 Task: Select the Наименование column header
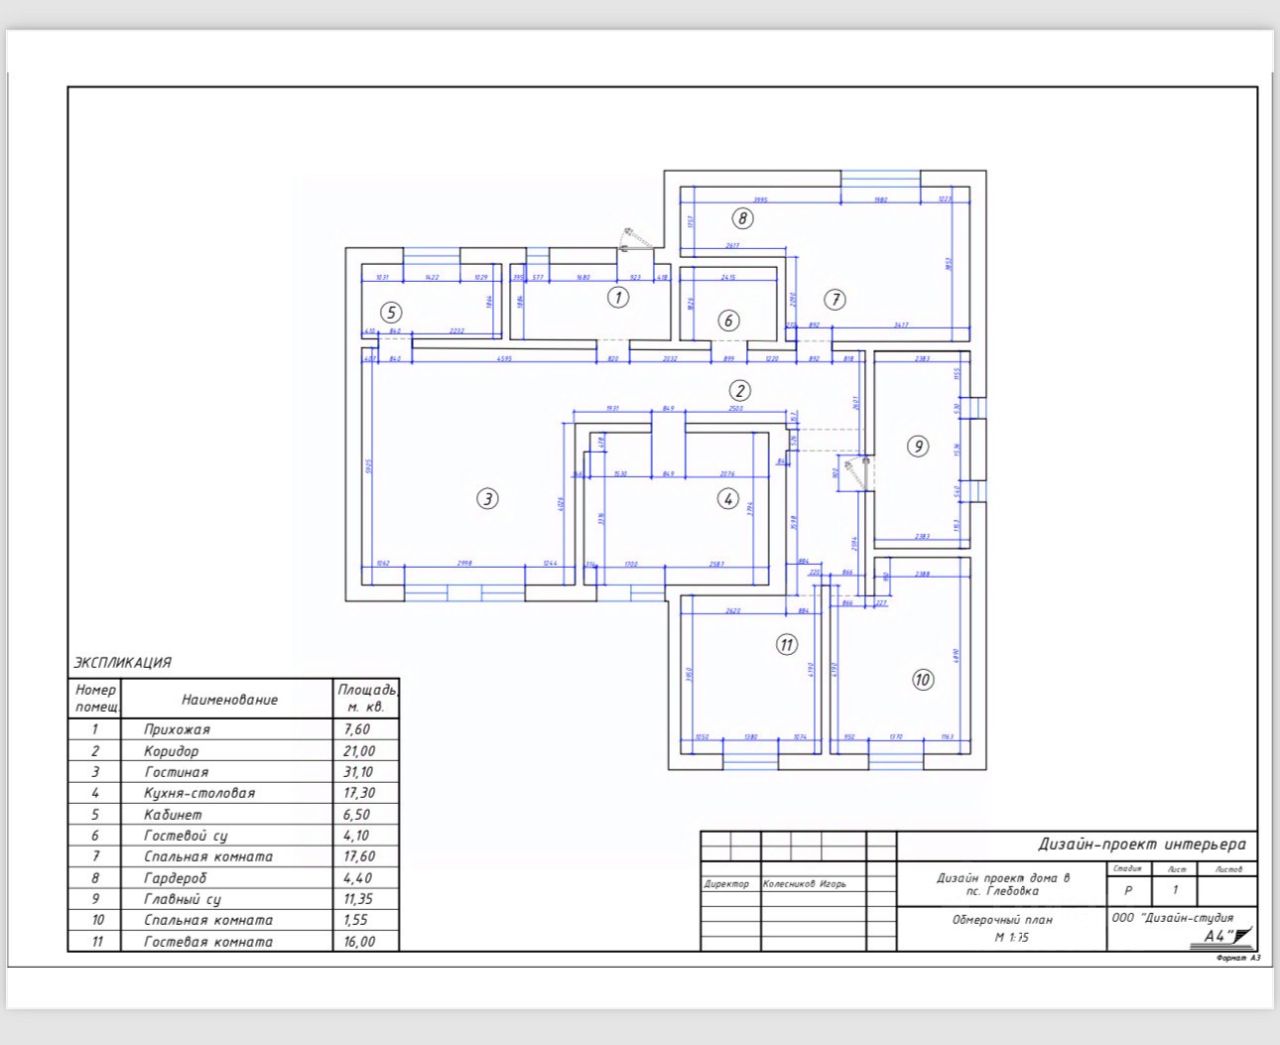coord(229,699)
